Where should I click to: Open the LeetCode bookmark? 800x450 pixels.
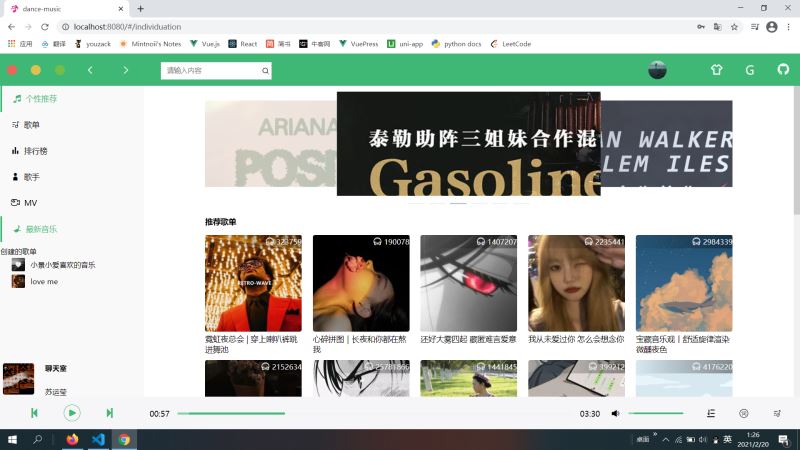(x=511, y=44)
